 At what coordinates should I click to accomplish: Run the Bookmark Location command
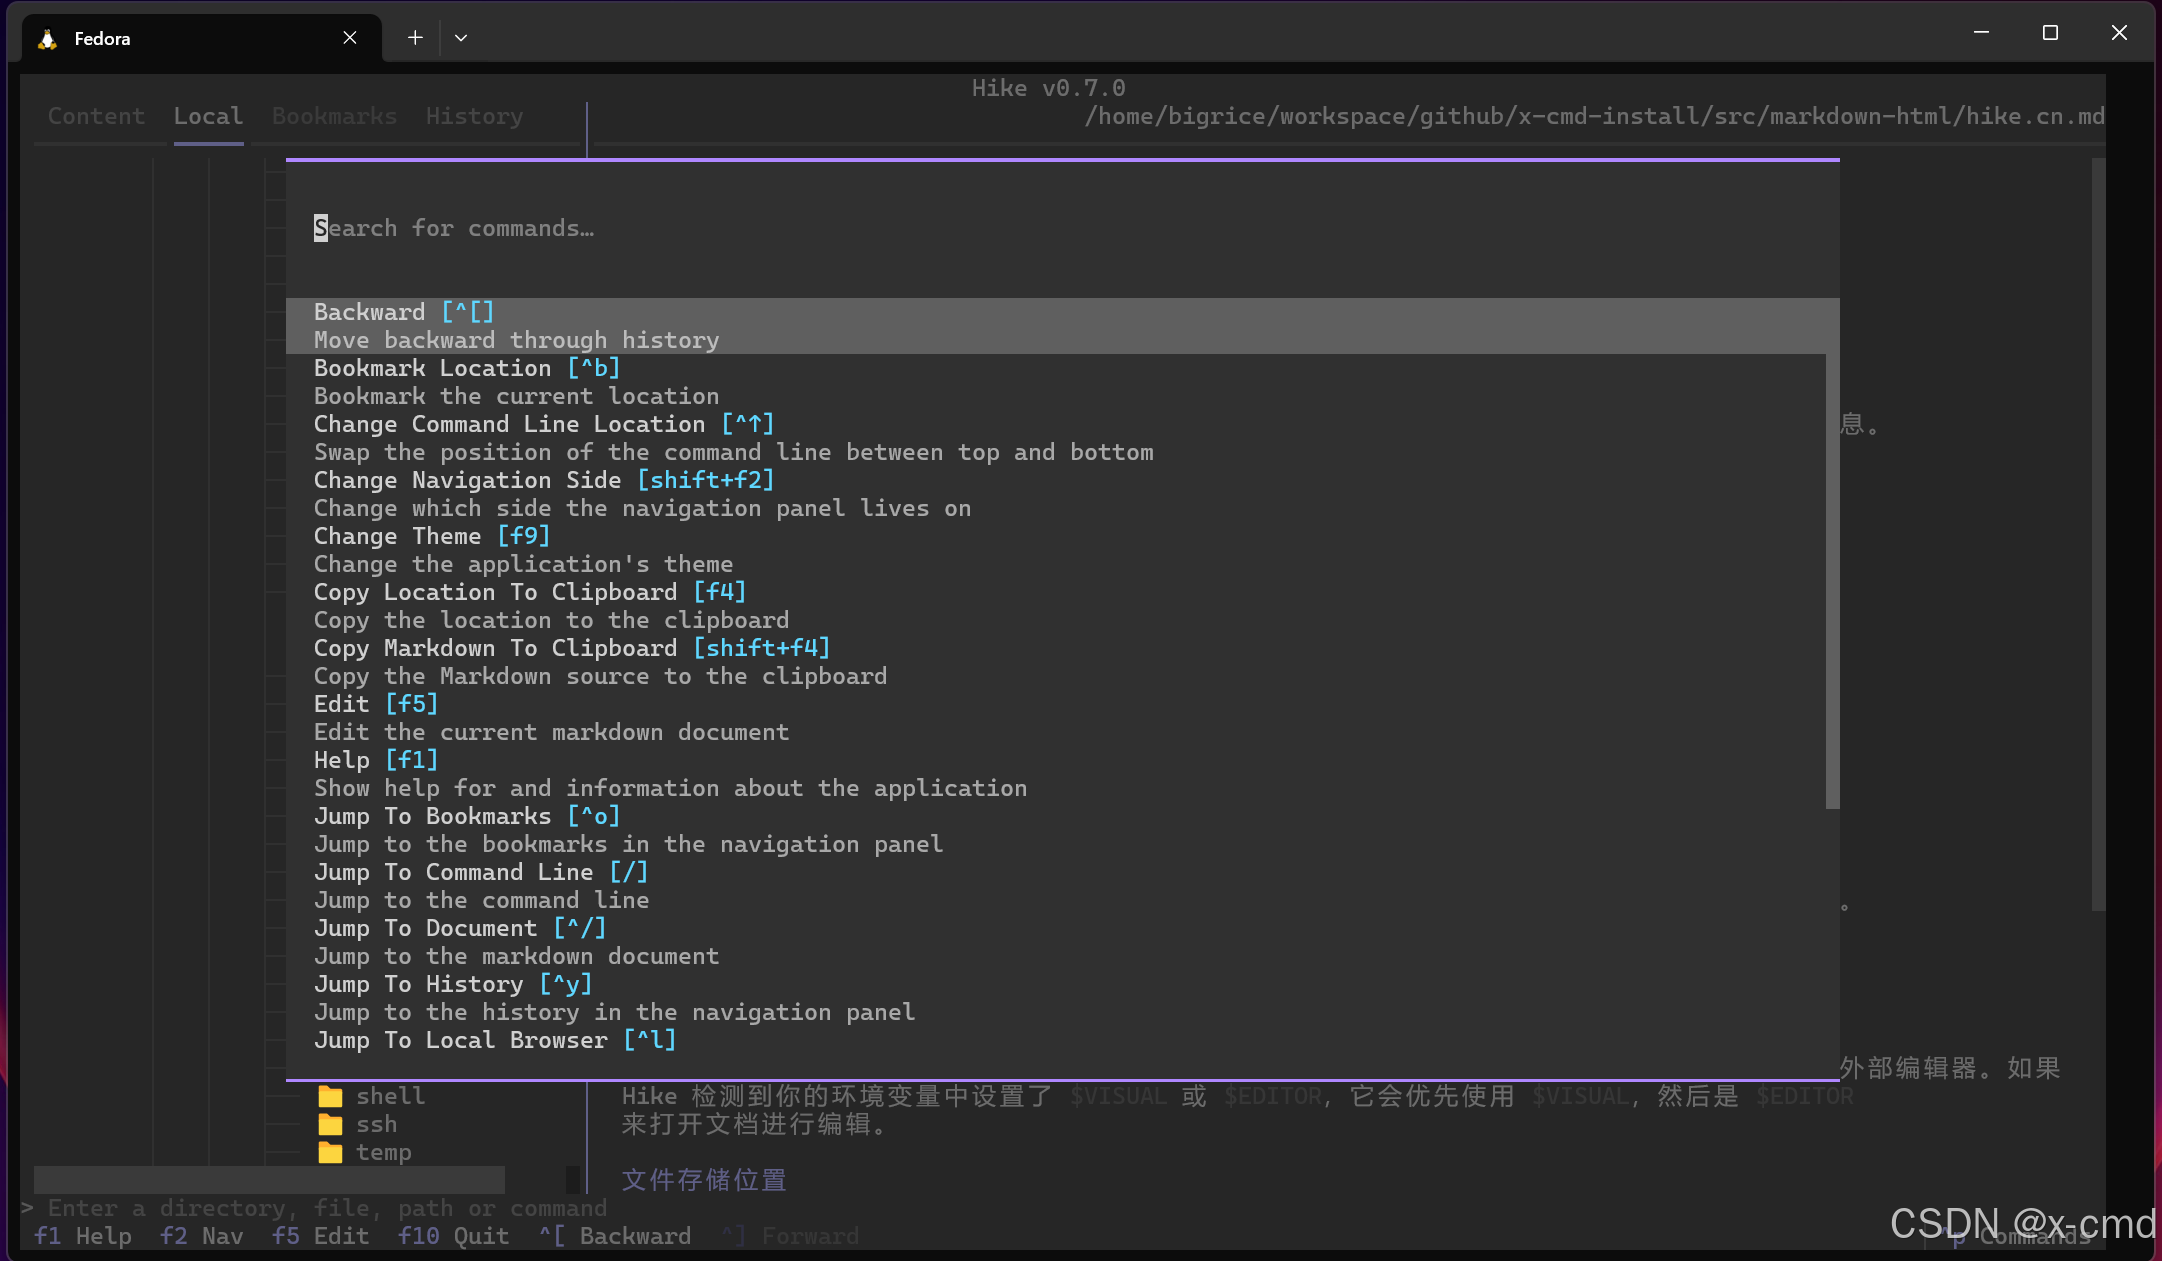[467, 369]
